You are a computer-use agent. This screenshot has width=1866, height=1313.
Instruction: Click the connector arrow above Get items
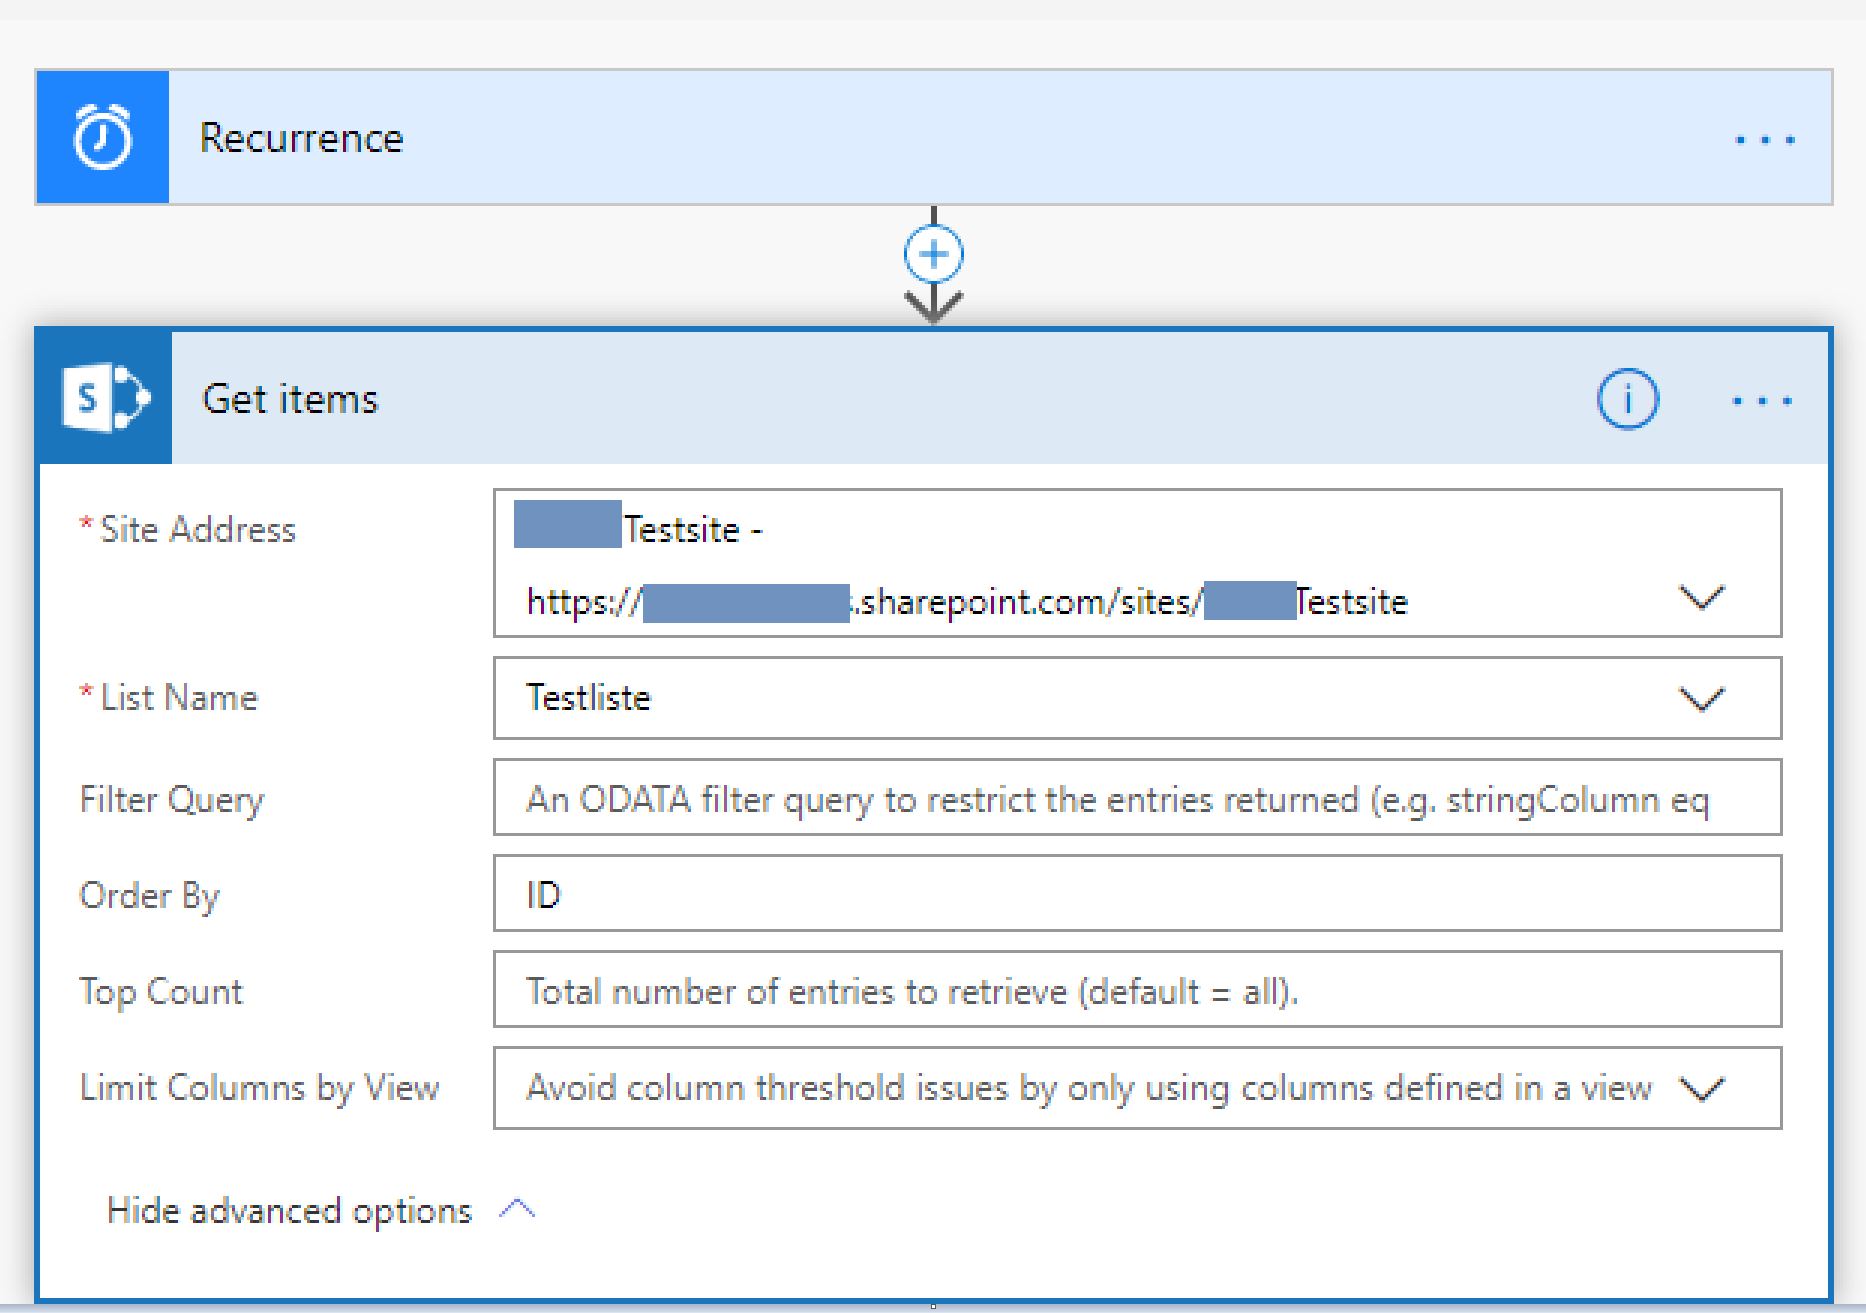pyautogui.click(x=933, y=304)
